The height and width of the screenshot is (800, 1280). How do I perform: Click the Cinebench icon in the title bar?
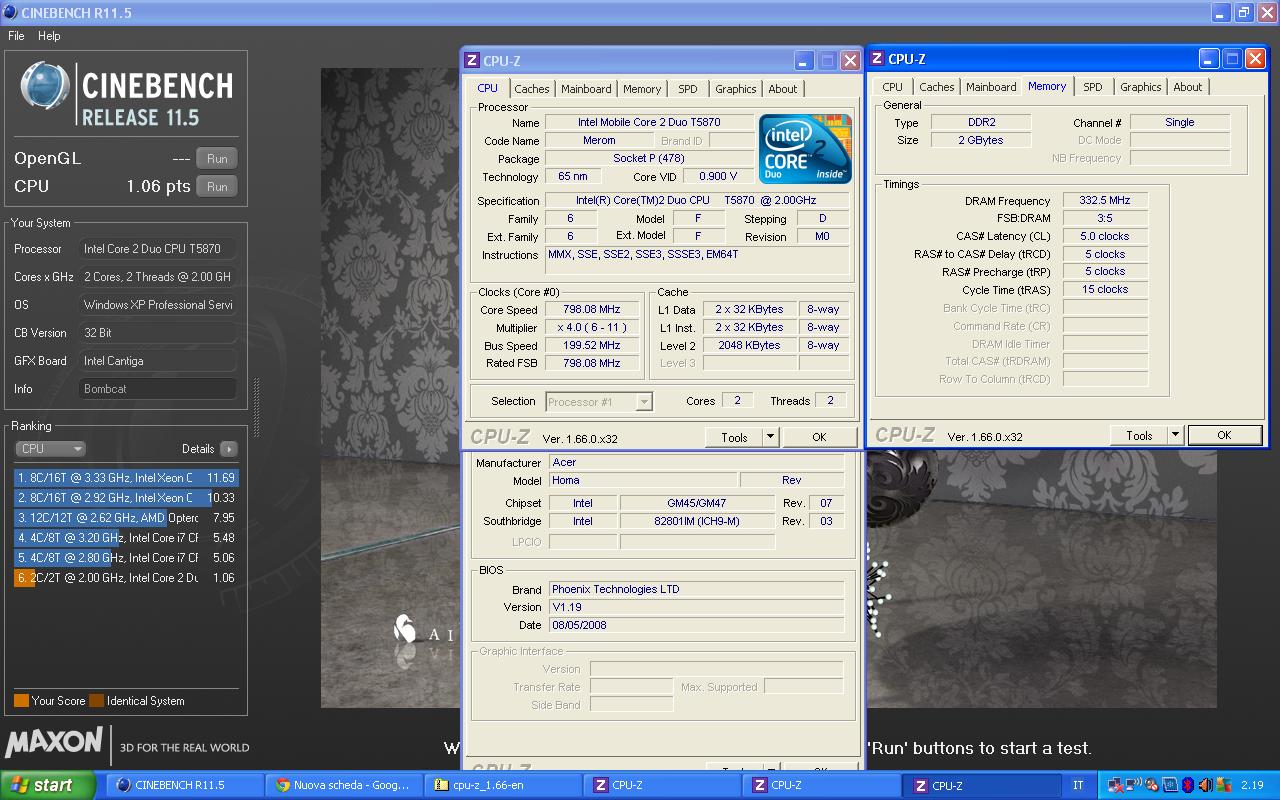pyautogui.click(x=10, y=13)
